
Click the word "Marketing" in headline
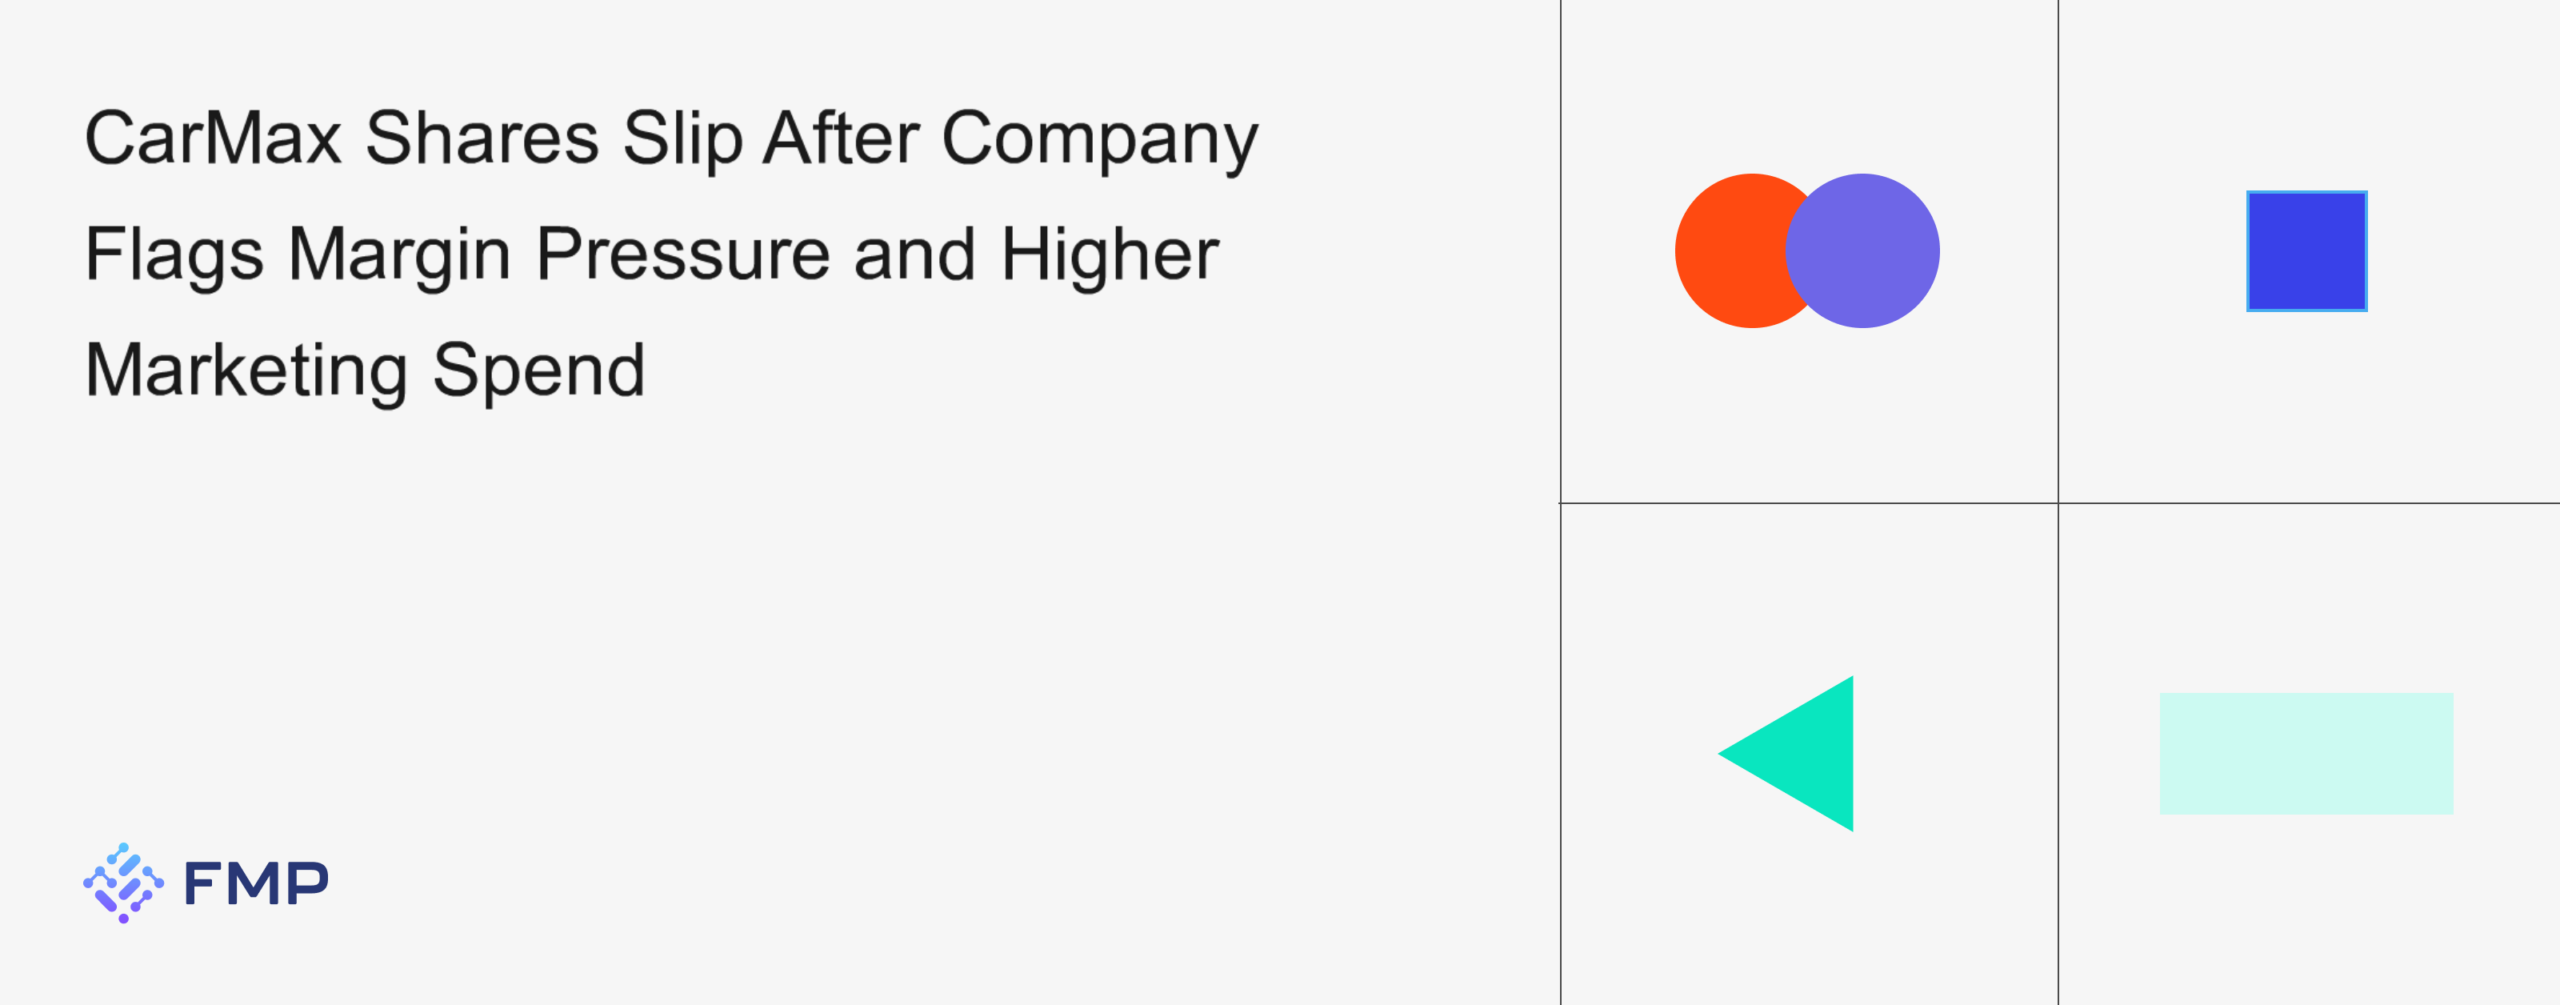click(246, 370)
